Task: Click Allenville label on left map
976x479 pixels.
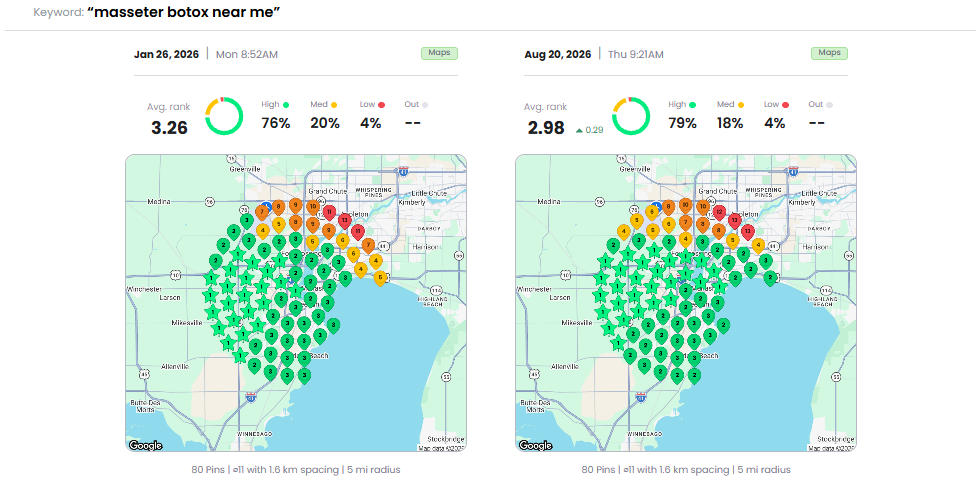Action: [174, 366]
